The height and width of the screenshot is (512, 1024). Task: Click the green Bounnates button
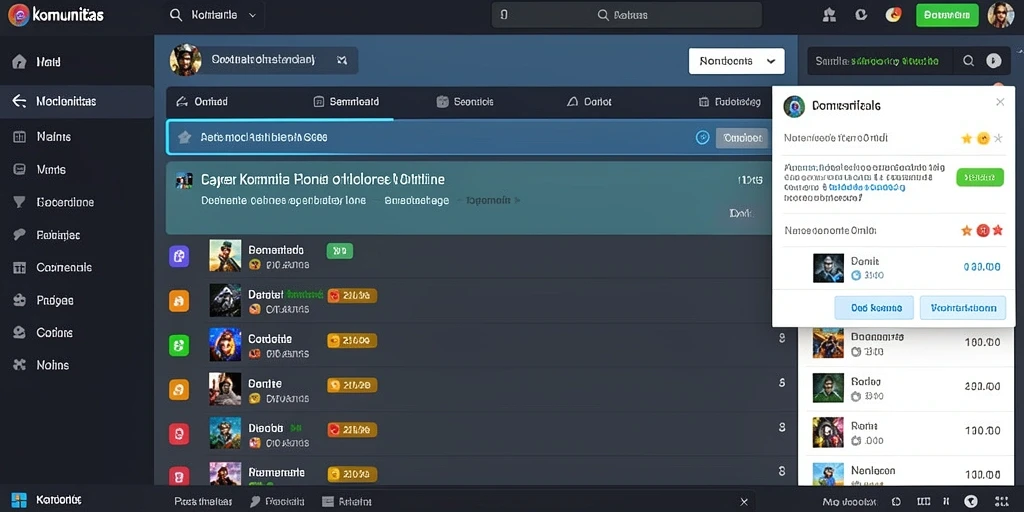pos(947,15)
